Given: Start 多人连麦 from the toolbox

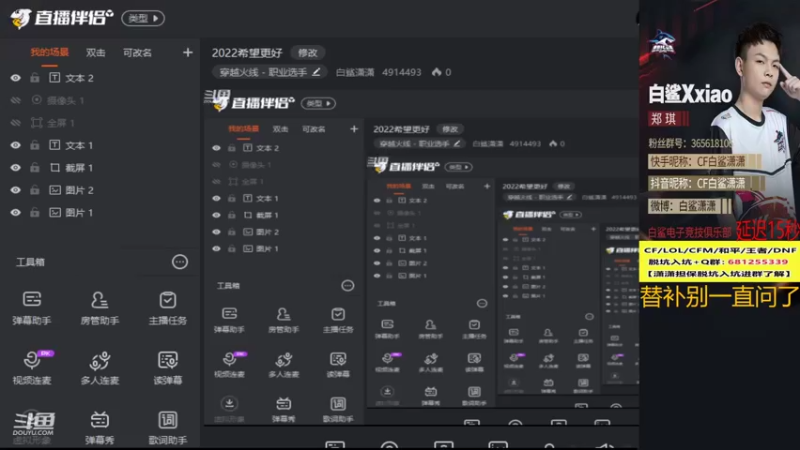Looking at the screenshot, I should click(x=99, y=367).
